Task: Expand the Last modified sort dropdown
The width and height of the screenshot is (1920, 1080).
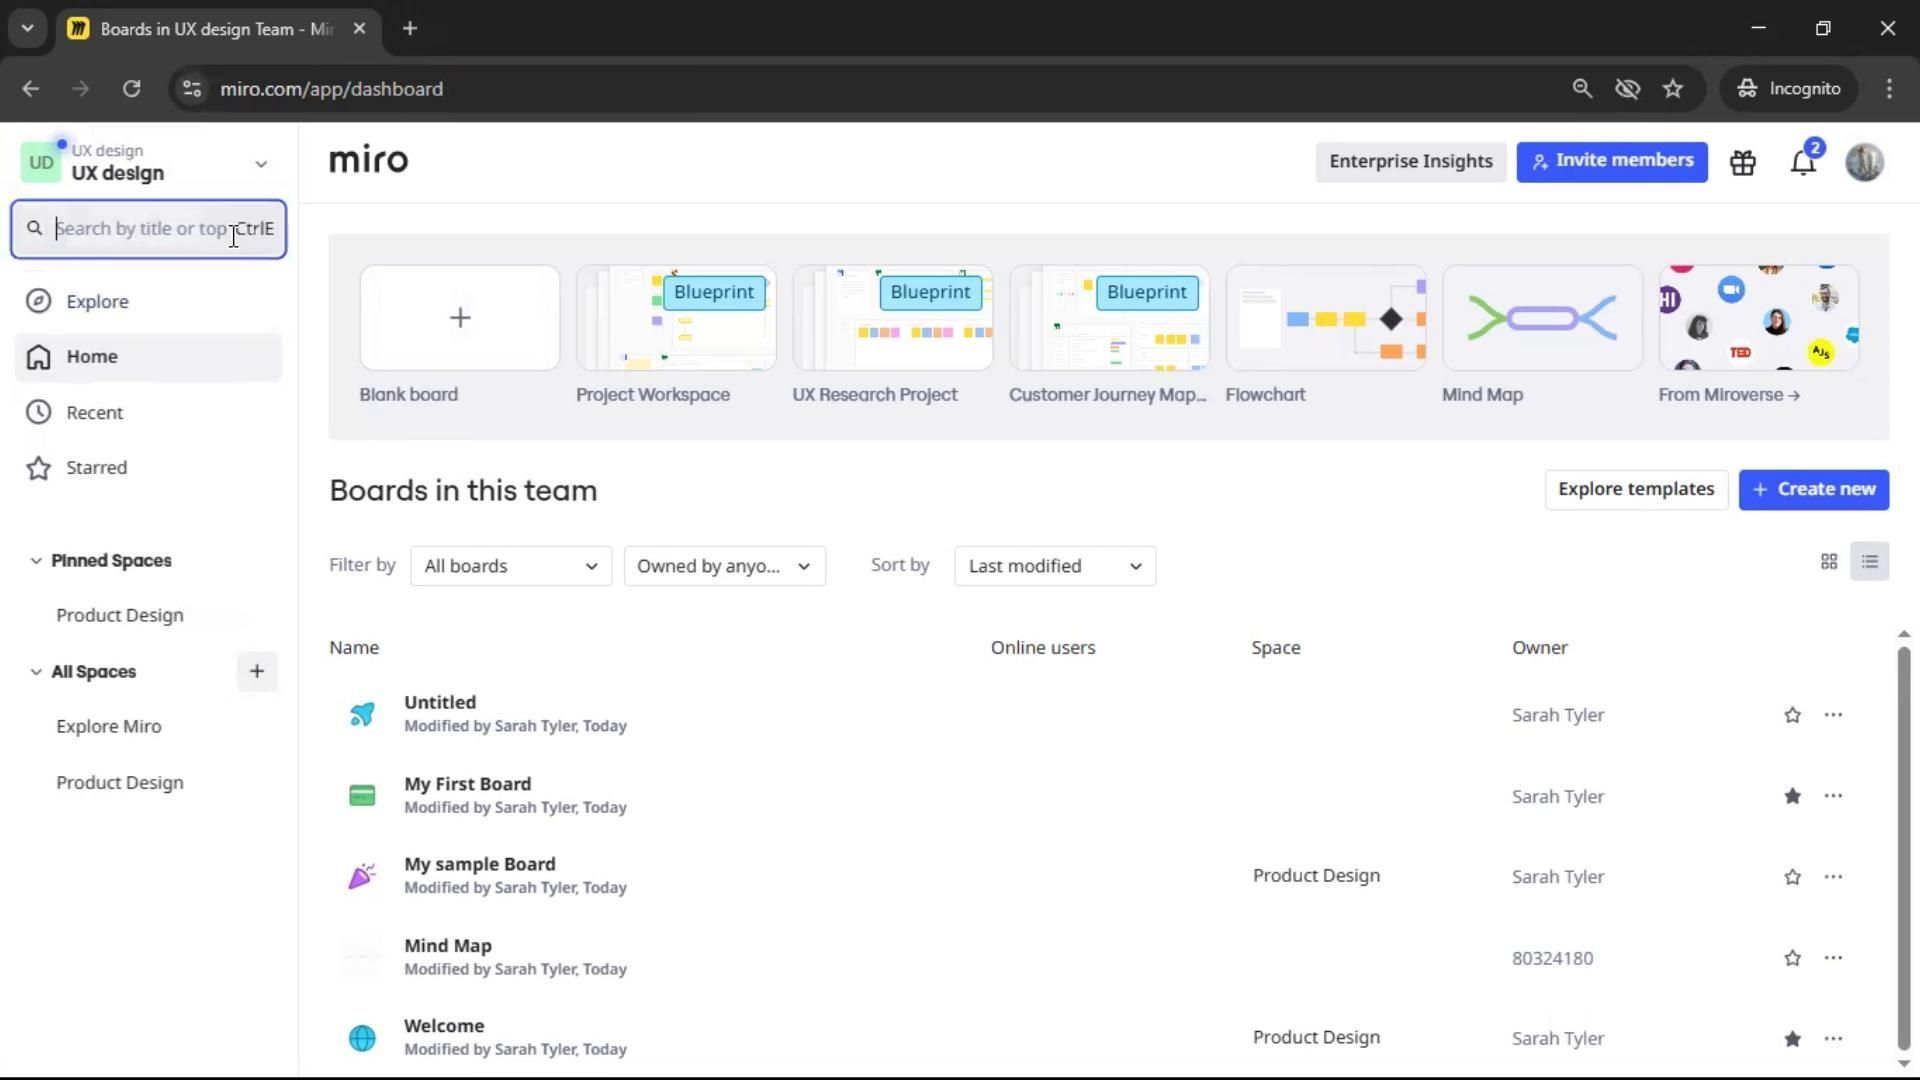Action: (1054, 566)
